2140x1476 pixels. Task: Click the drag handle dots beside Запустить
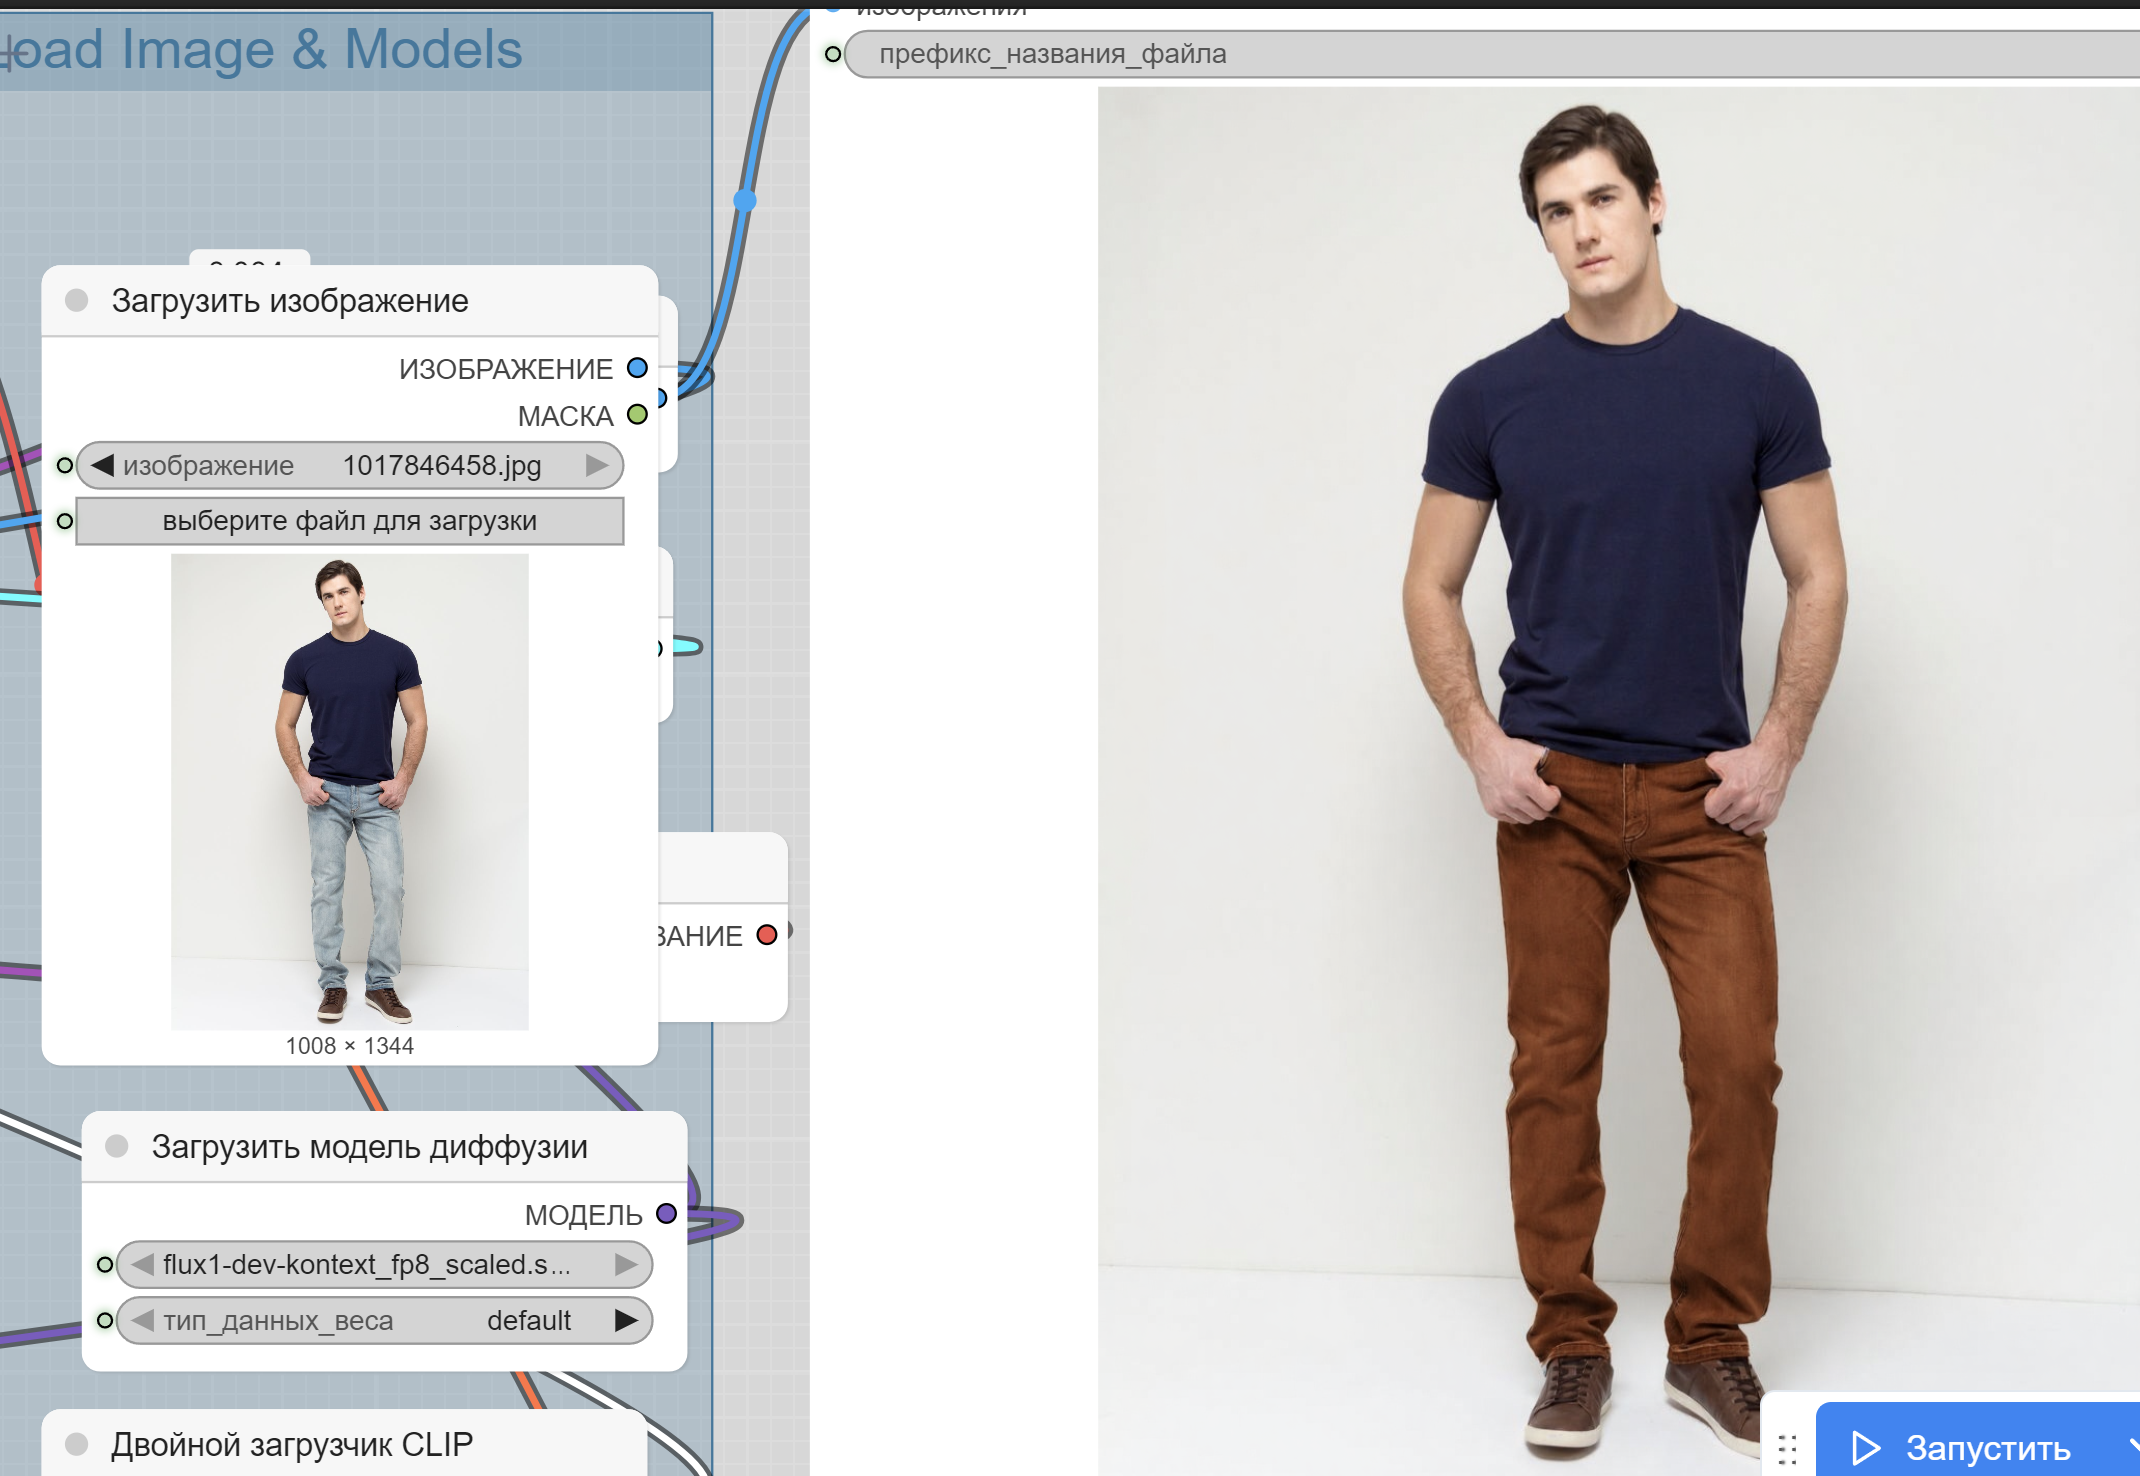click(x=1787, y=1448)
